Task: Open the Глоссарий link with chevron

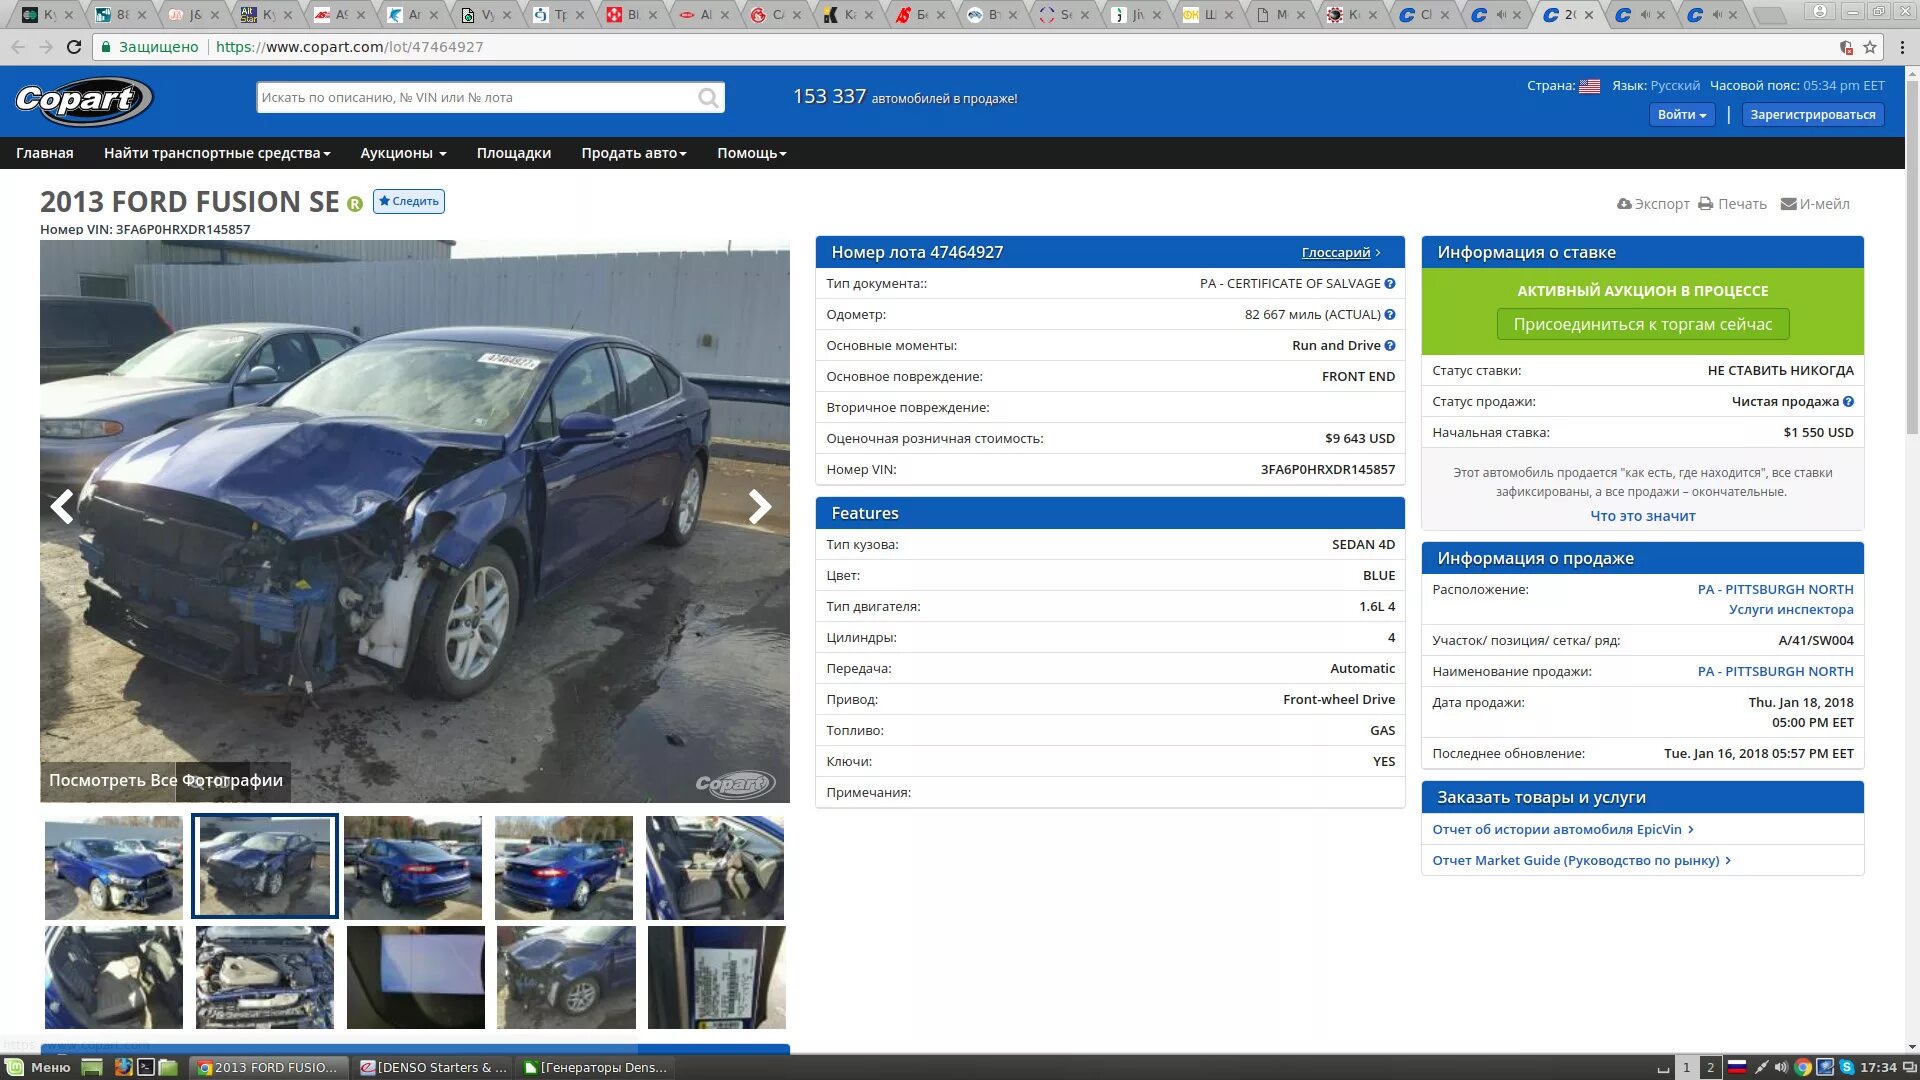Action: [x=1341, y=253]
